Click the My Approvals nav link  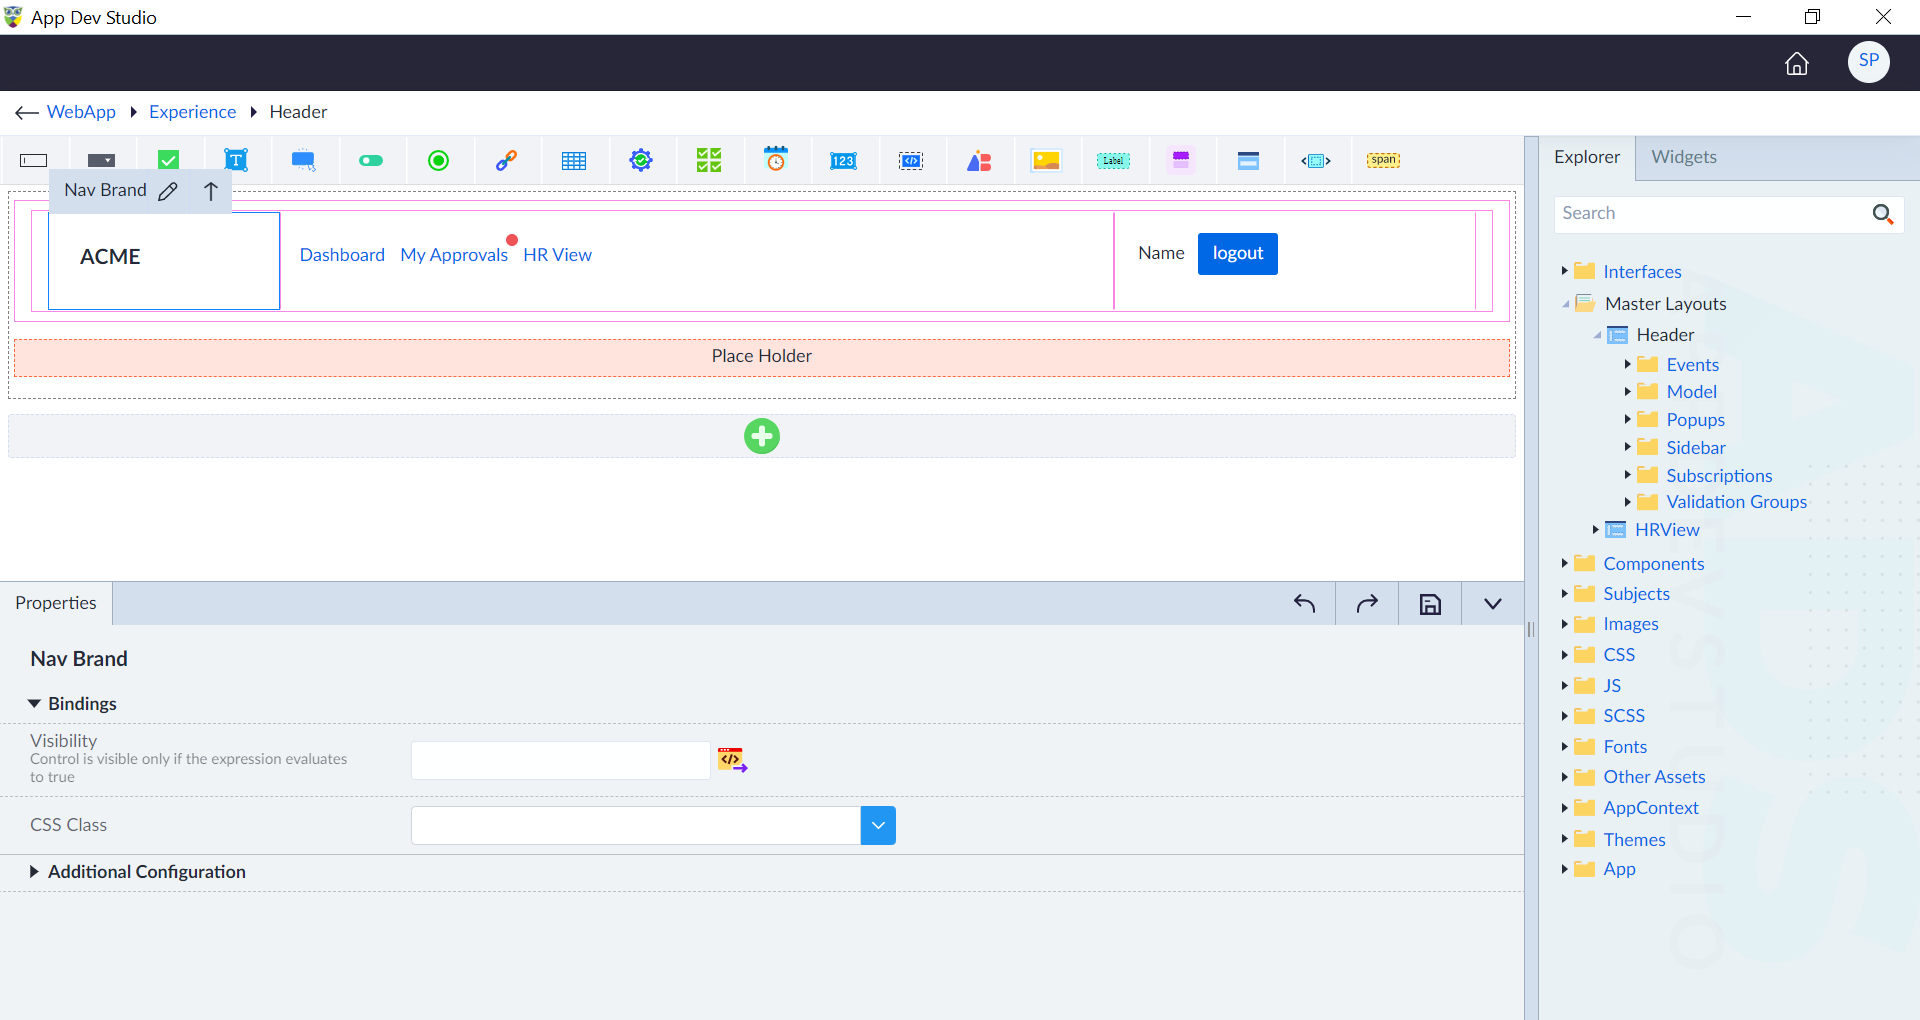[454, 255]
